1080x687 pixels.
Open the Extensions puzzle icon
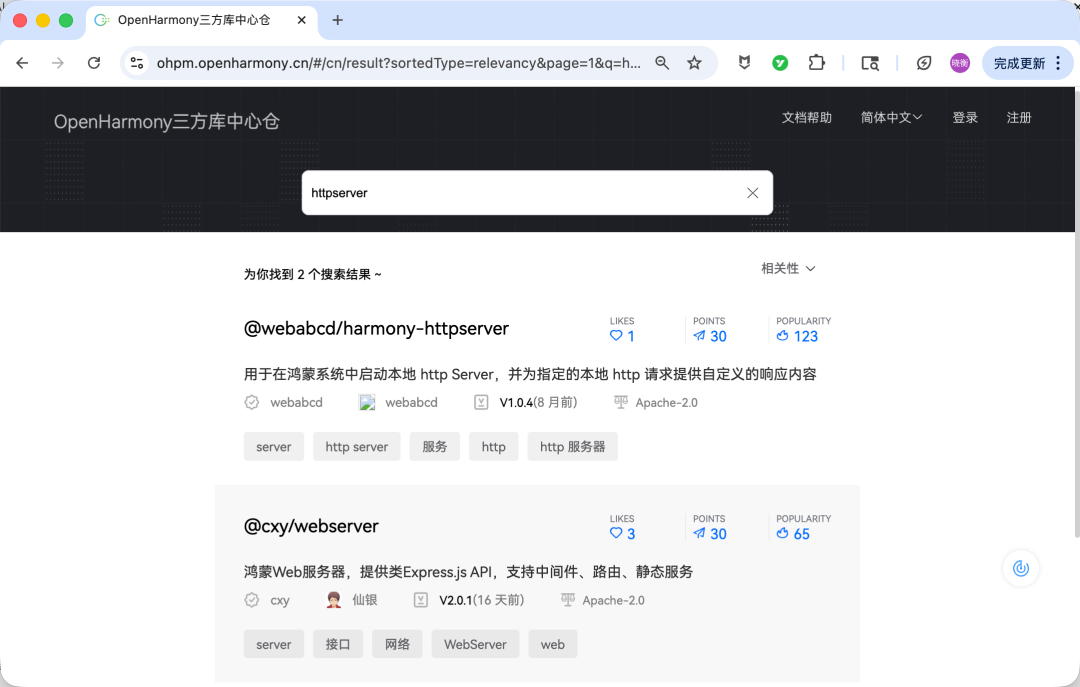click(x=816, y=63)
